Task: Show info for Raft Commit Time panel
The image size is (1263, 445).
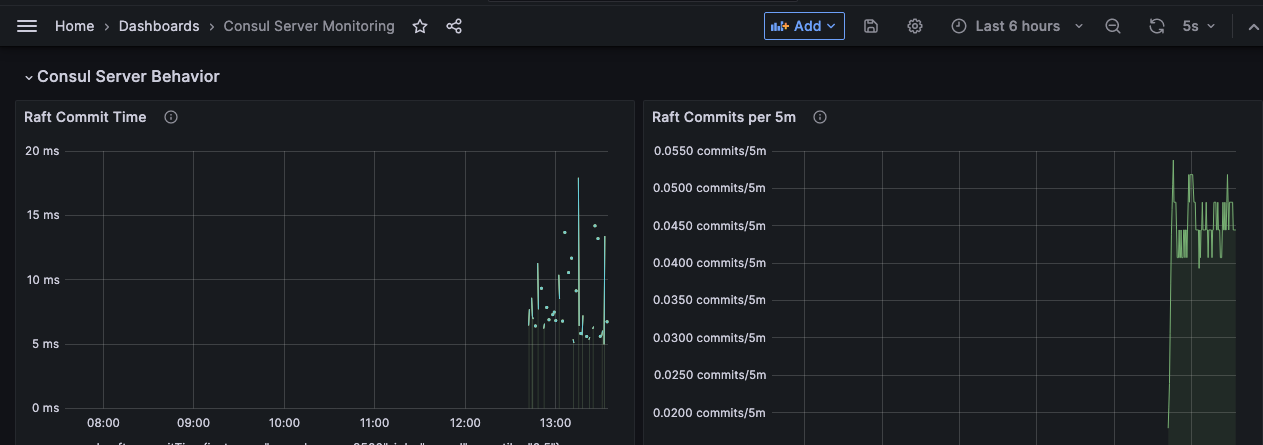Action: 171,117
